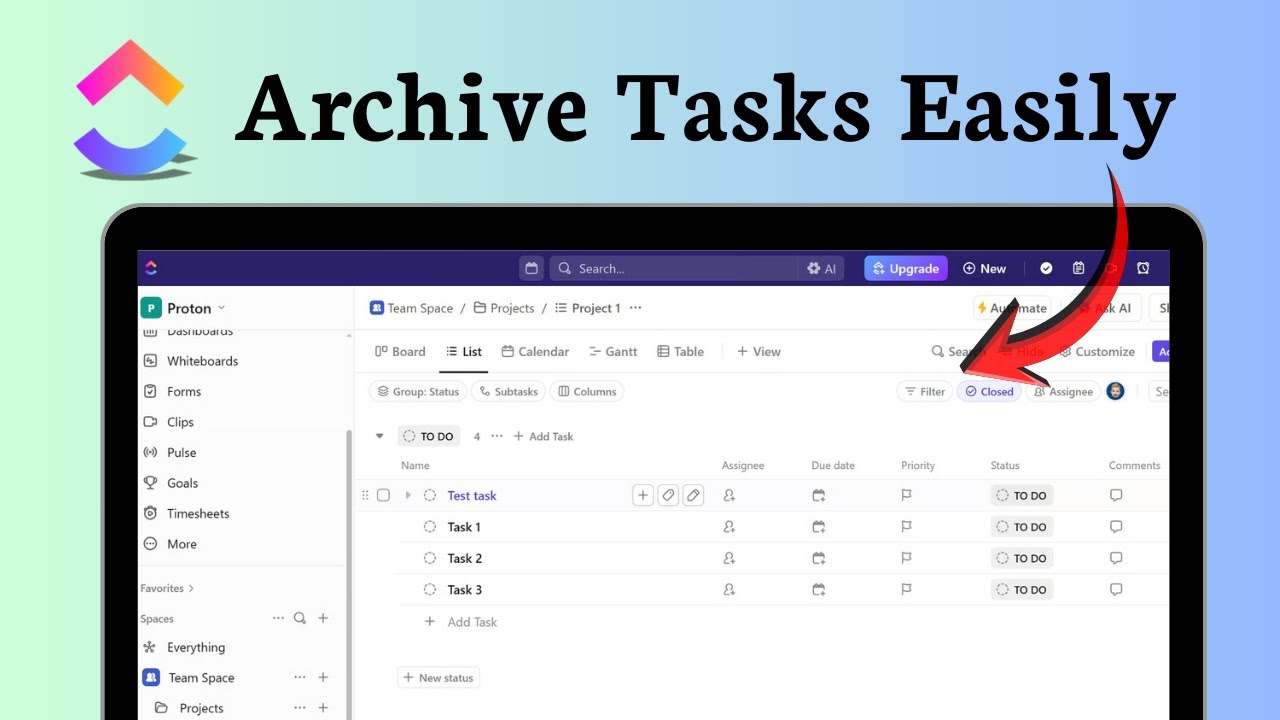Image resolution: width=1280 pixels, height=720 pixels.
Task: Open the Filter button
Action: (x=924, y=392)
